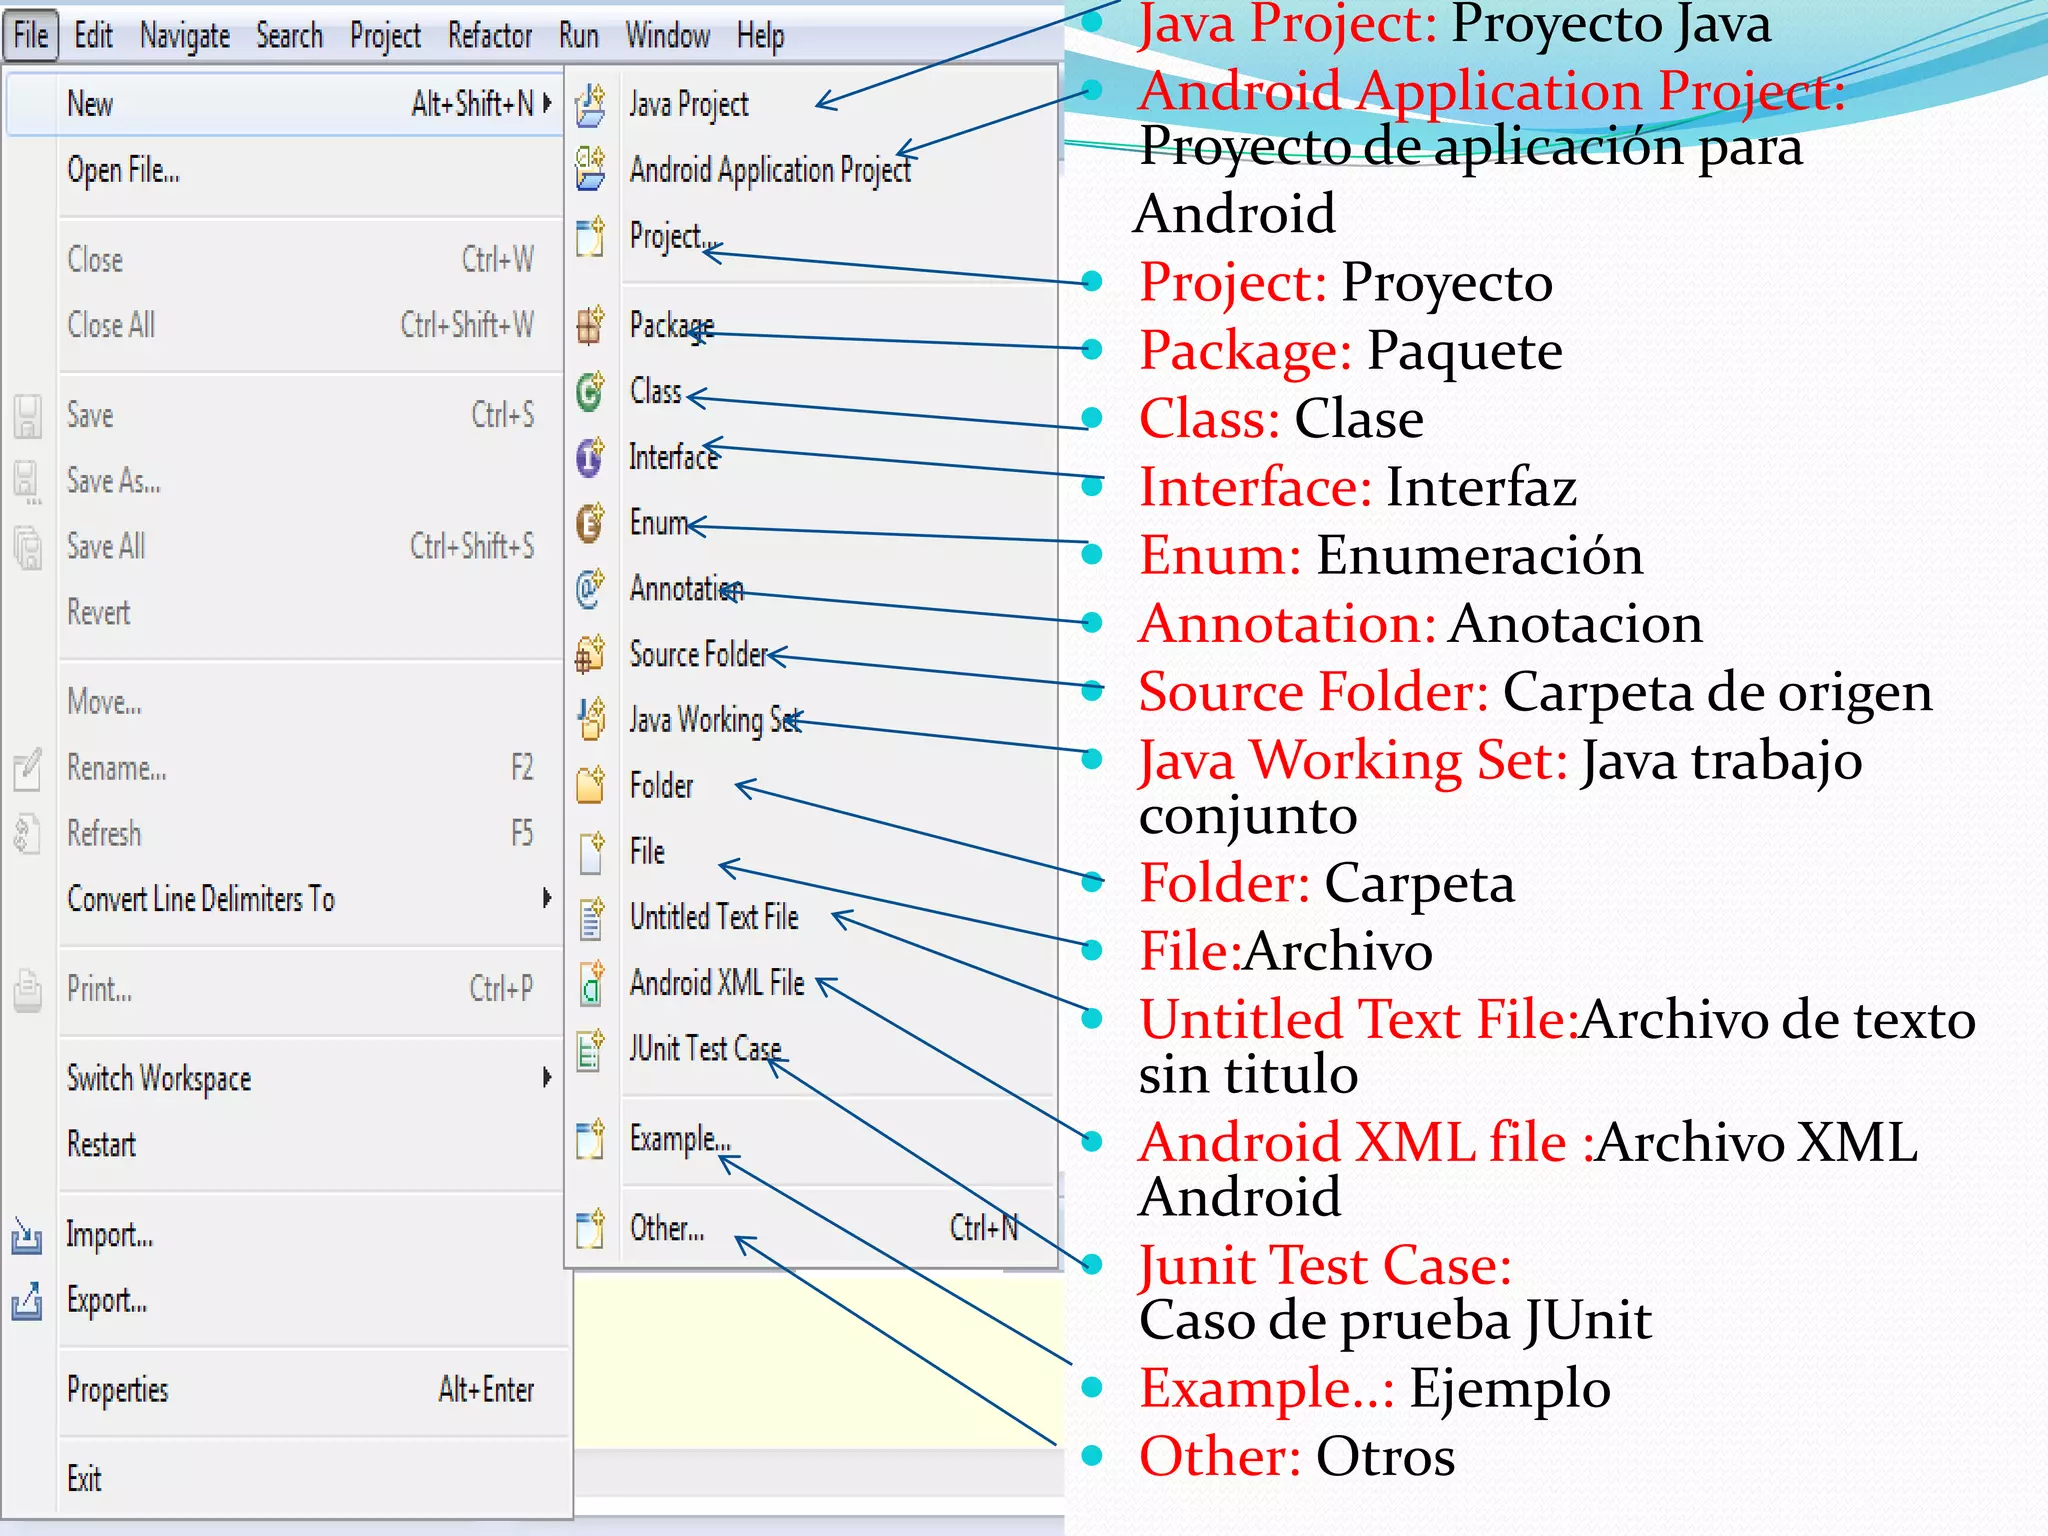Click the Refresh icon in File menu
This screenshot has width=2048, height=1536.
(28, 834)
